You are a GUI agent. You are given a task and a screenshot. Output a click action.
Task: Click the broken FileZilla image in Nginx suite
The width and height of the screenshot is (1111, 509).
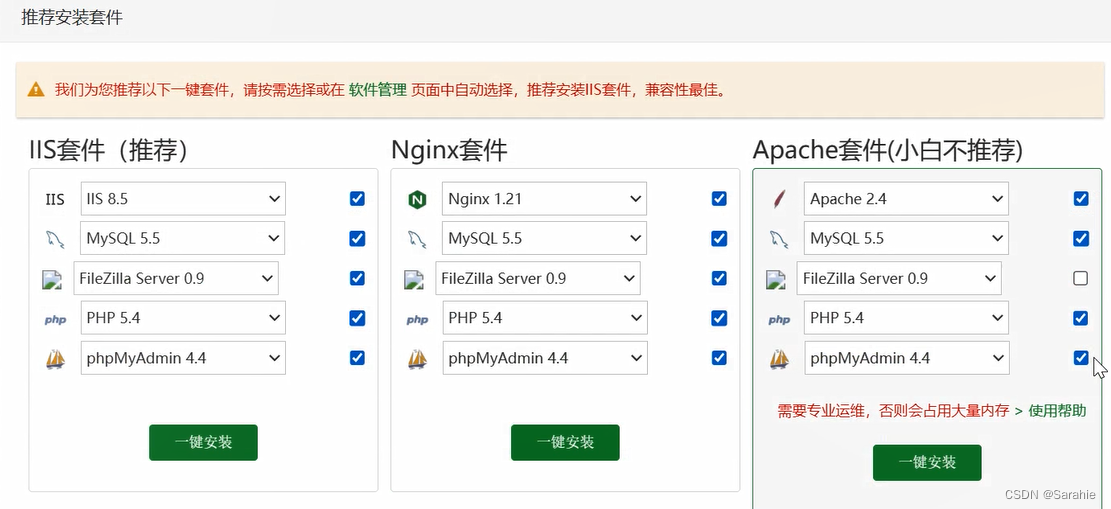414,279
